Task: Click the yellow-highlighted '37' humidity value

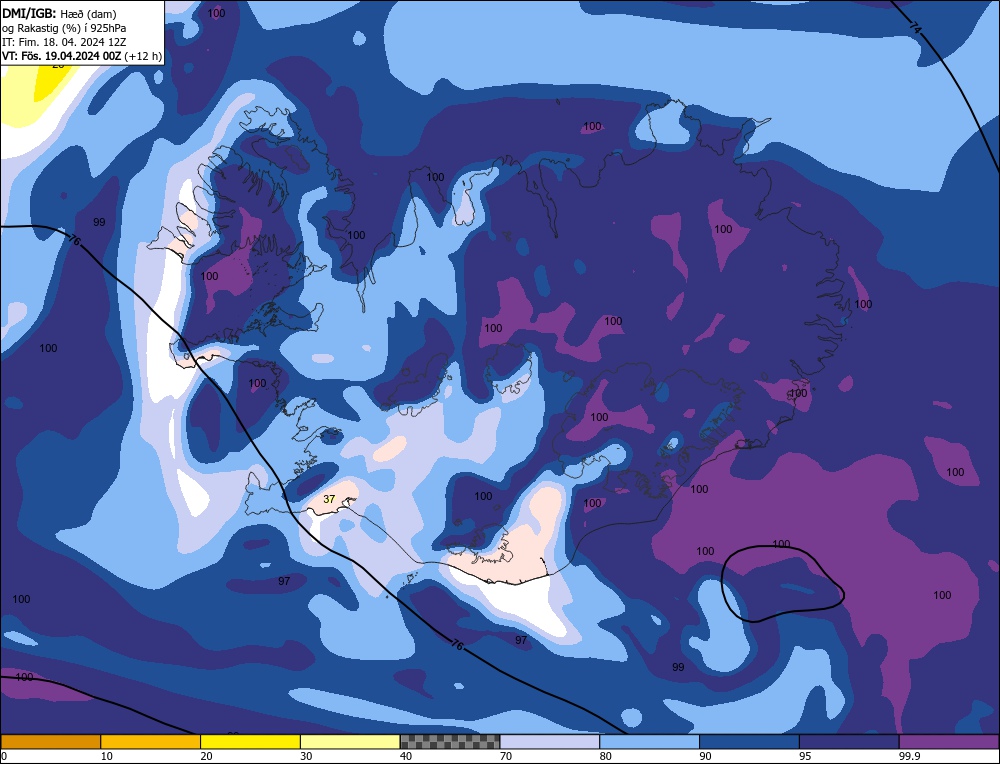Action: pyautogui.click(x=329, y=499)
